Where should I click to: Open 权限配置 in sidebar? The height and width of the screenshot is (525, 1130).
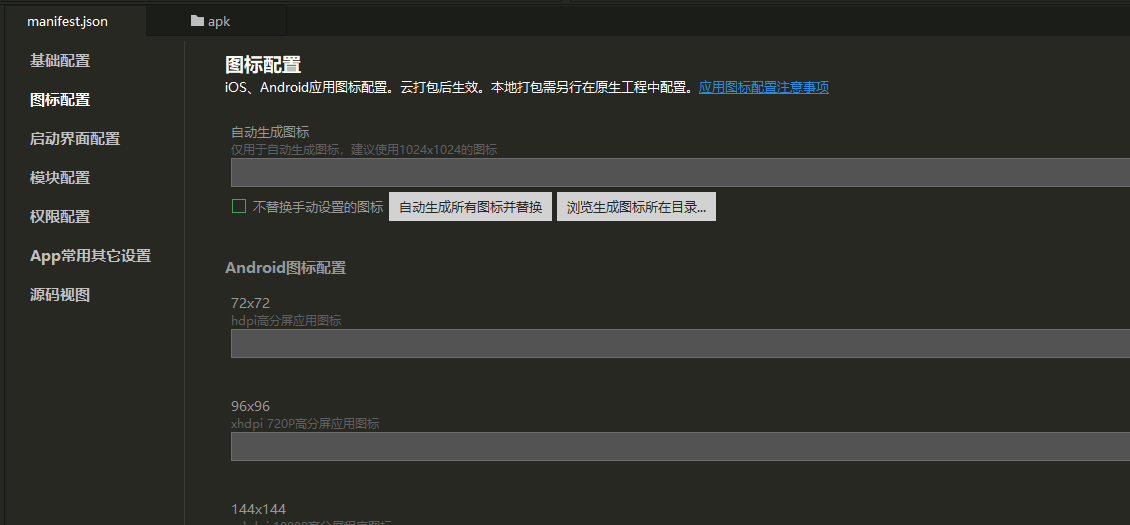click(60, 216)
